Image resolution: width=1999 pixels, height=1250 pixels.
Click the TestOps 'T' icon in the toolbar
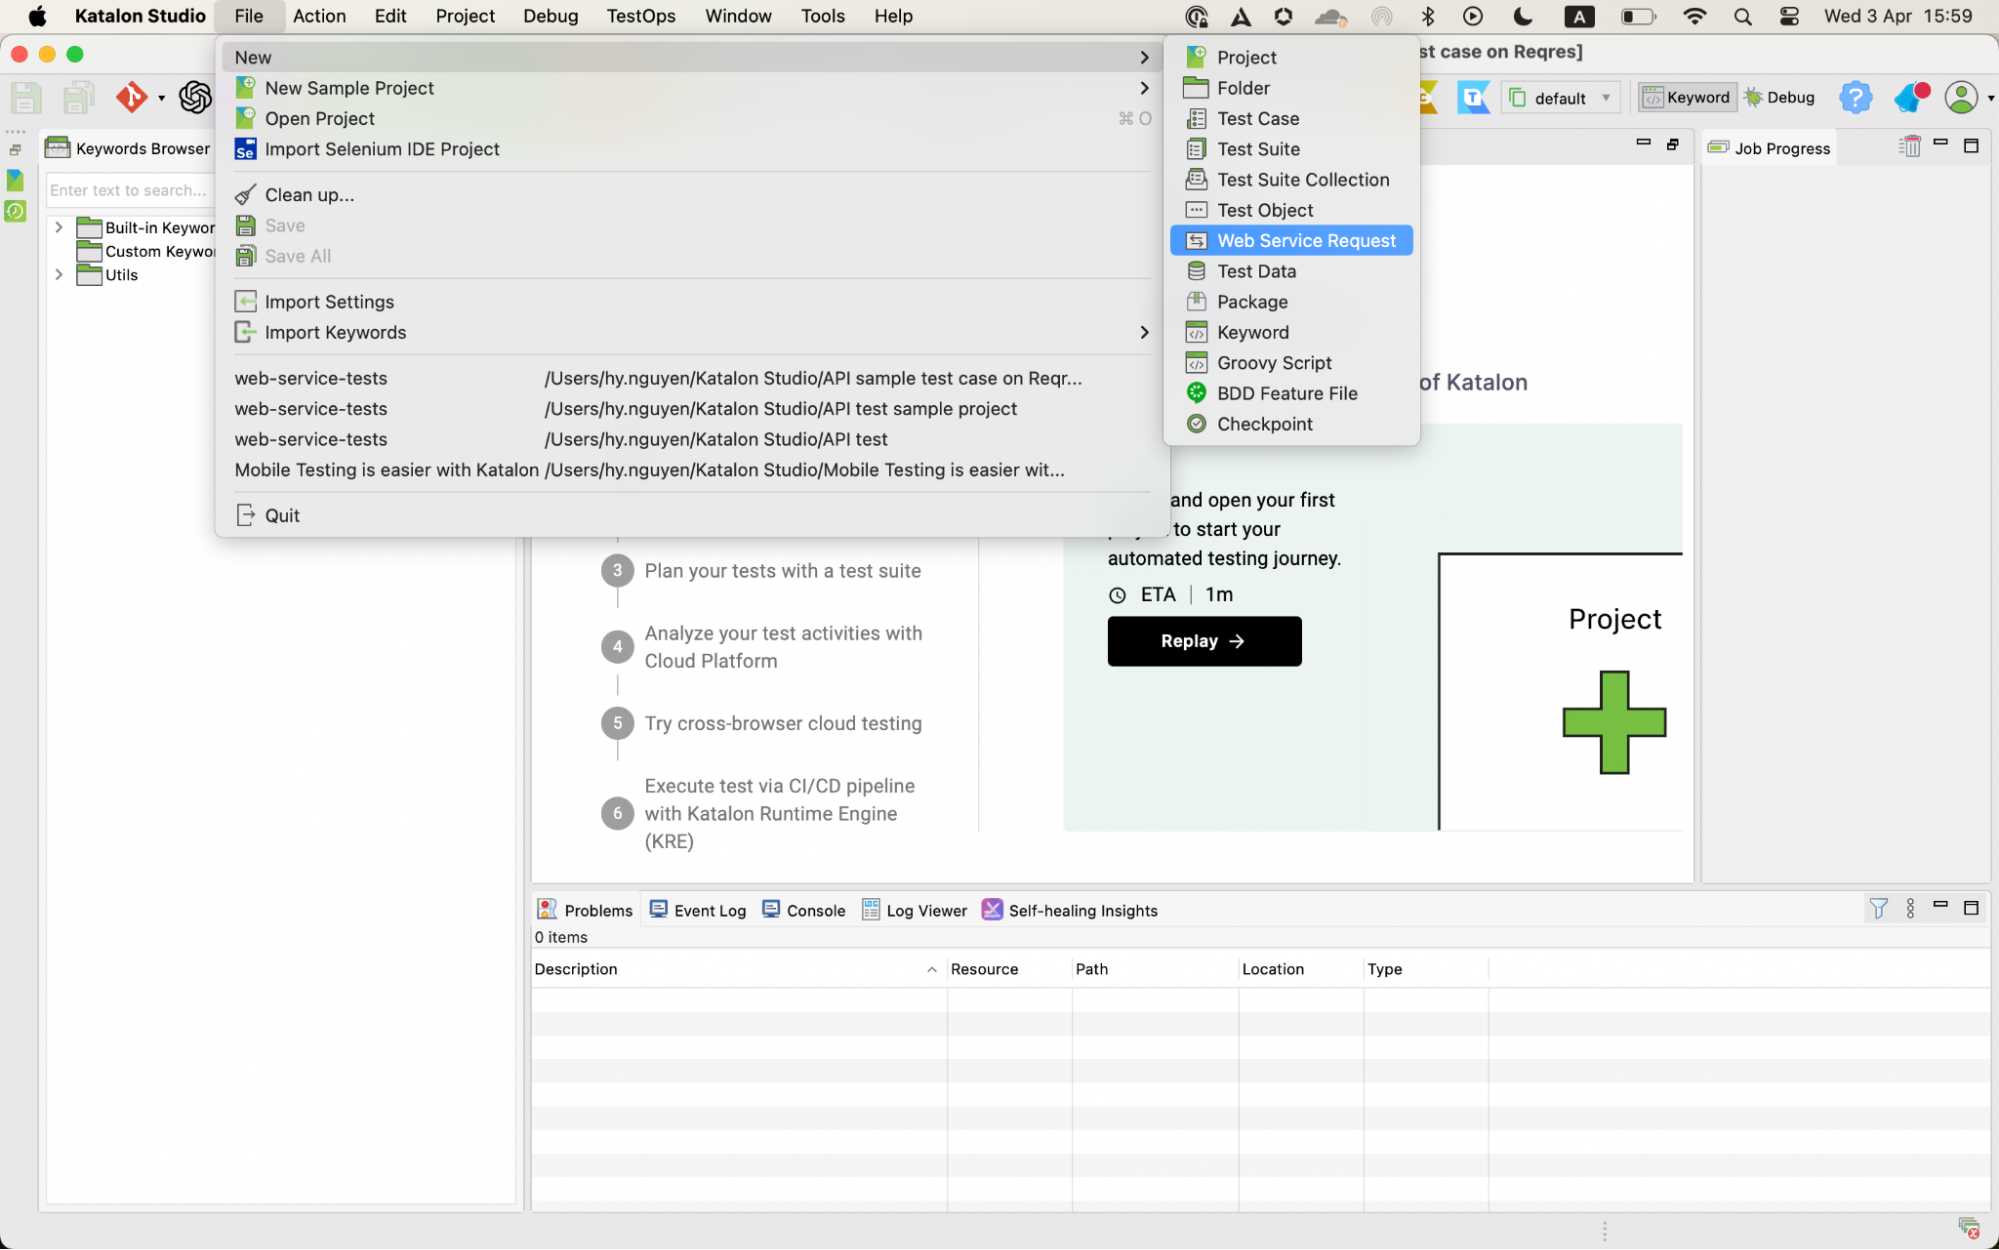coord(1472,97)
